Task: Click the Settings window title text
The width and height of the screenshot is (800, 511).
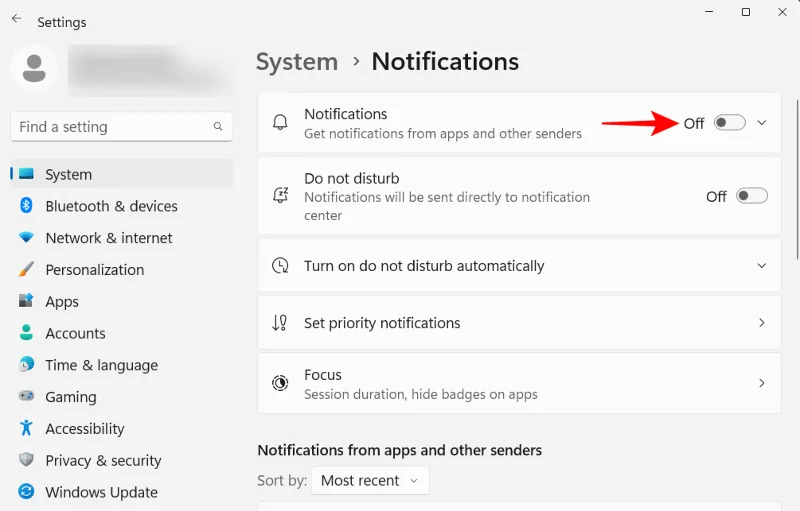Action: point(62,22)
